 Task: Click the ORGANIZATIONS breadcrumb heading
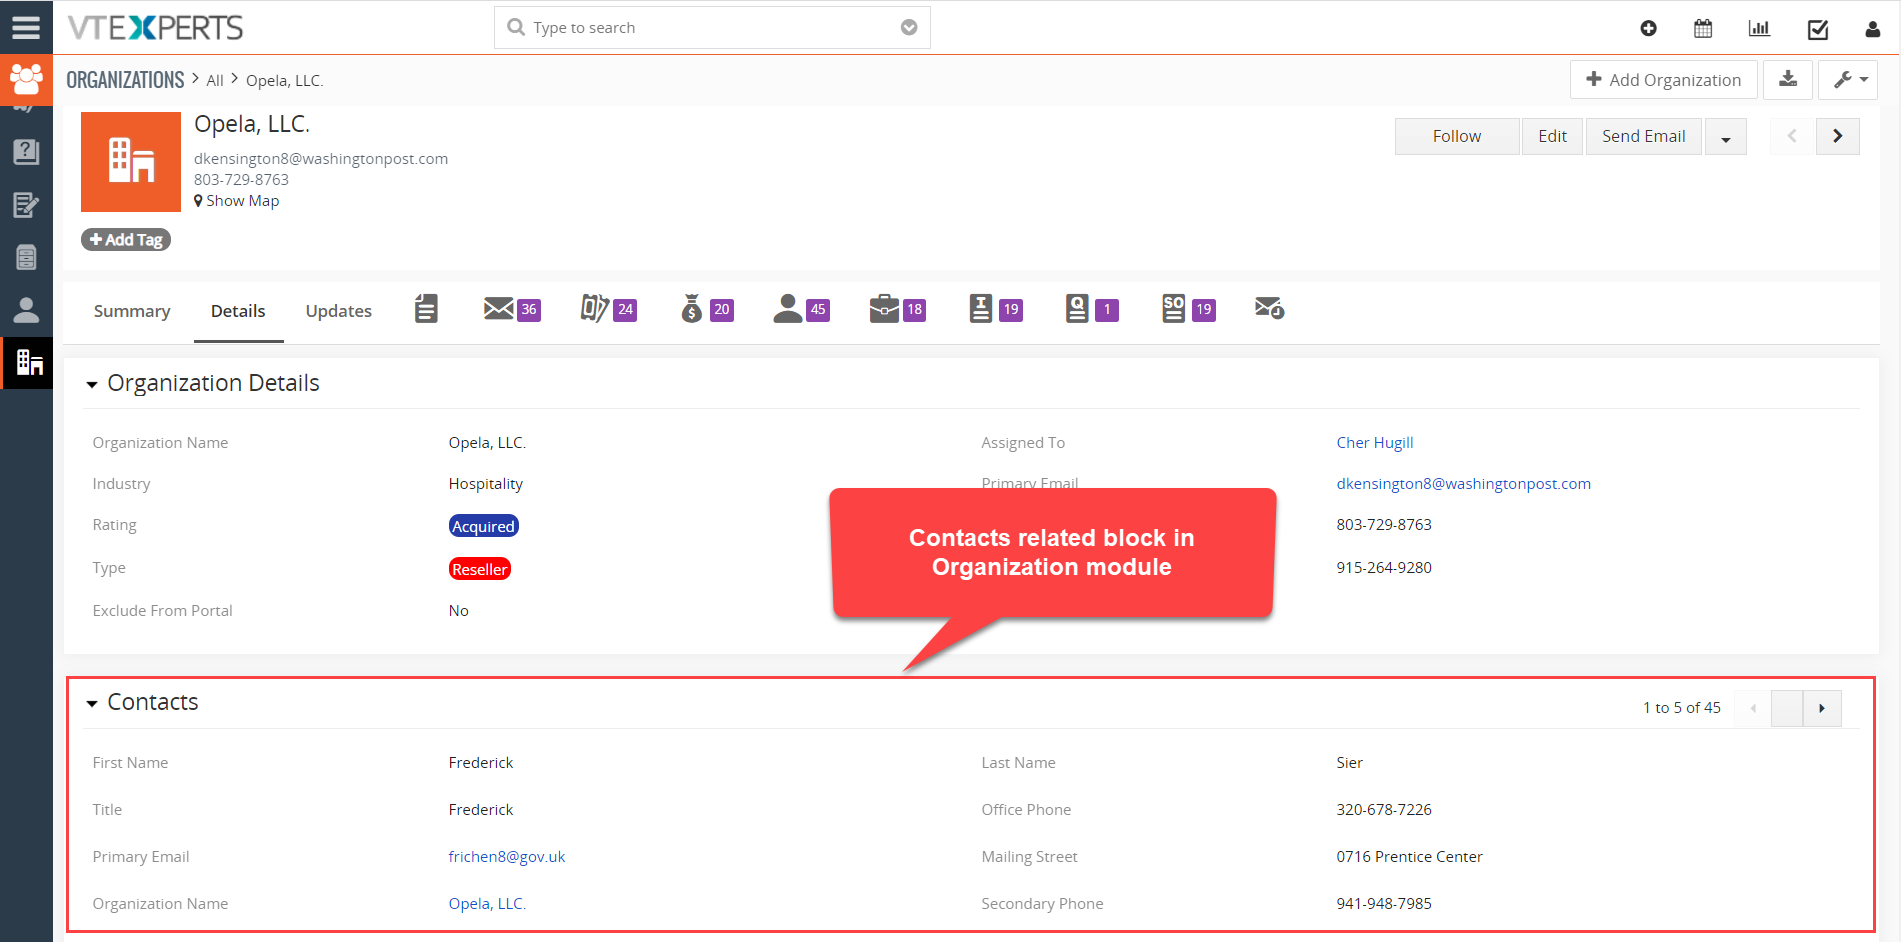click(x=125, y=80)
